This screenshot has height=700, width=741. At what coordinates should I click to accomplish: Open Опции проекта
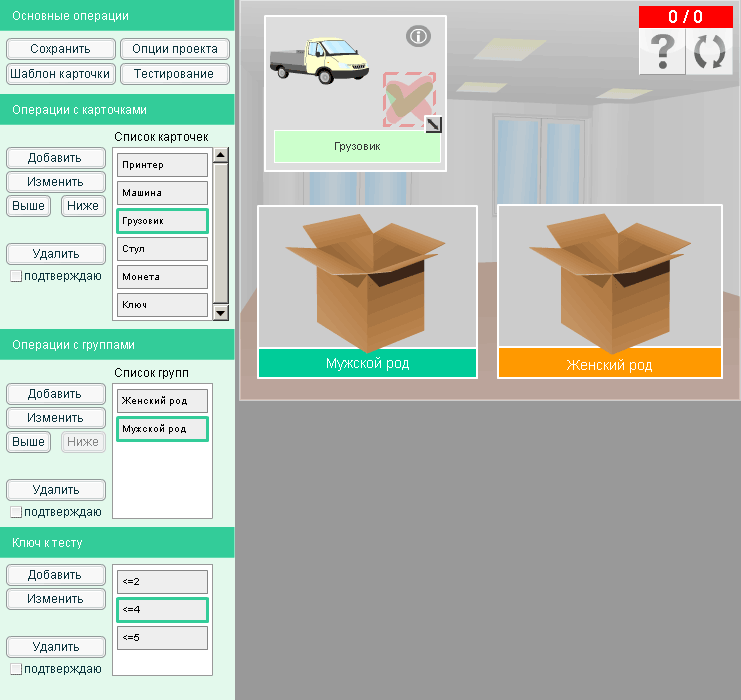[x=175, y=49]
